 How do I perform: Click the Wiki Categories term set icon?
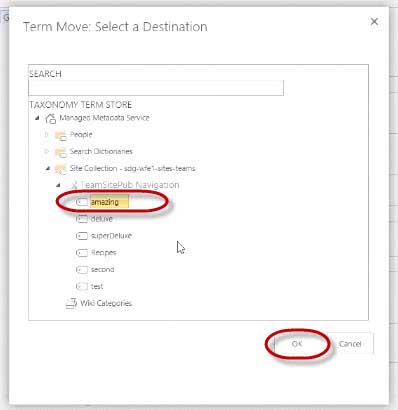(71, 303)
